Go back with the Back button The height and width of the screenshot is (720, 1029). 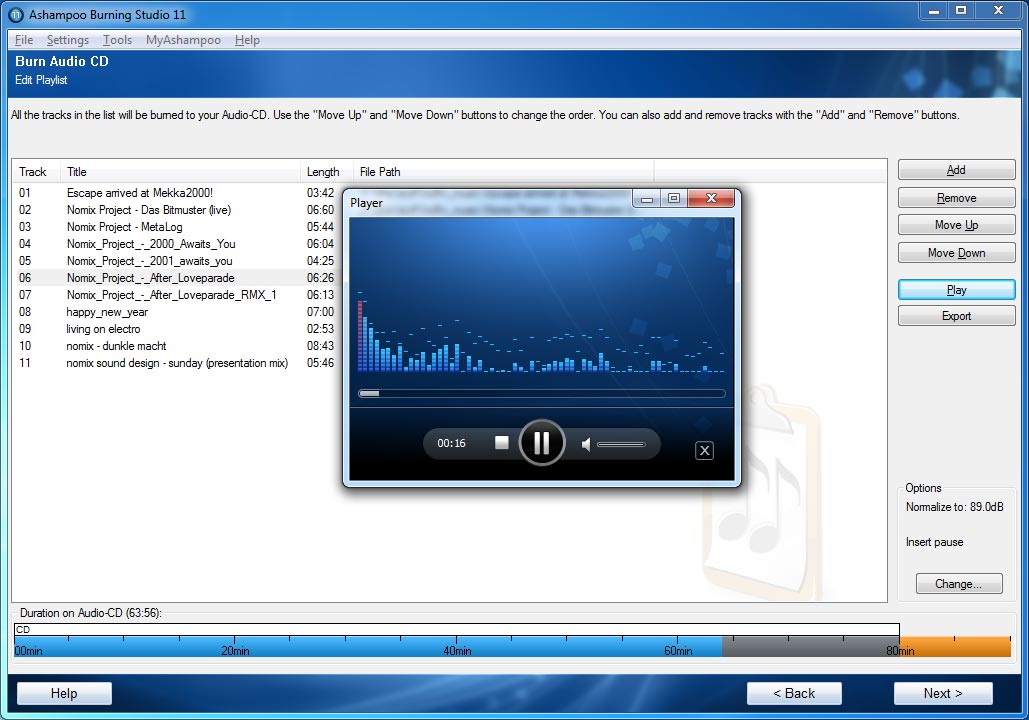794,693
